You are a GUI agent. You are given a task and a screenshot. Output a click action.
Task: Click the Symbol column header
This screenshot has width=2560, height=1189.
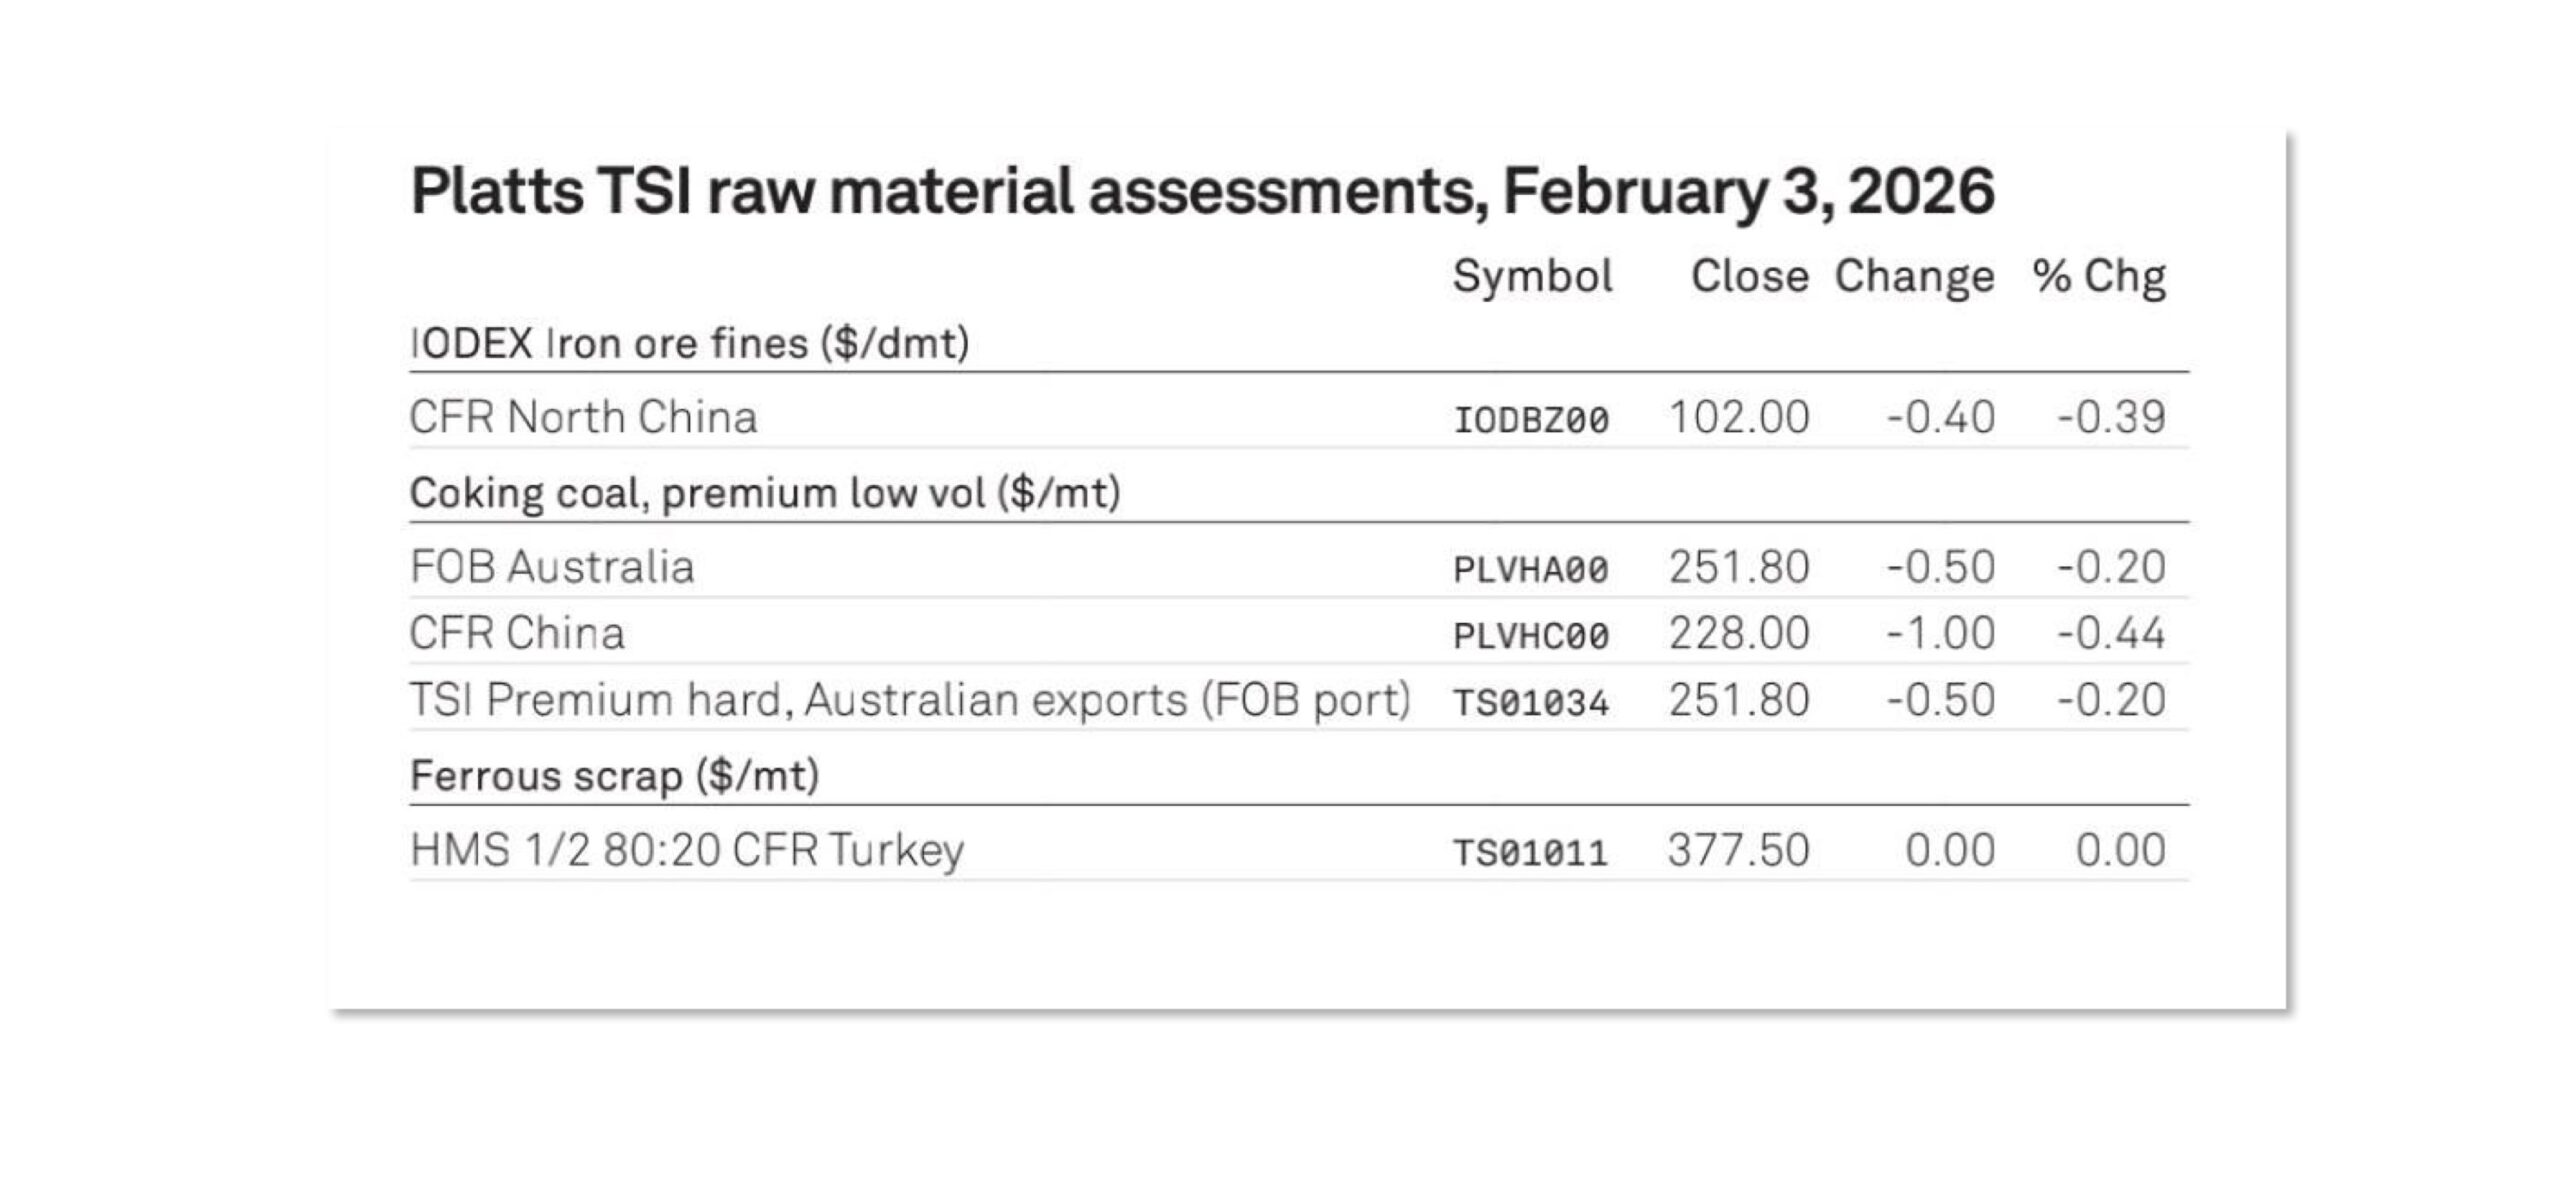1532,276
